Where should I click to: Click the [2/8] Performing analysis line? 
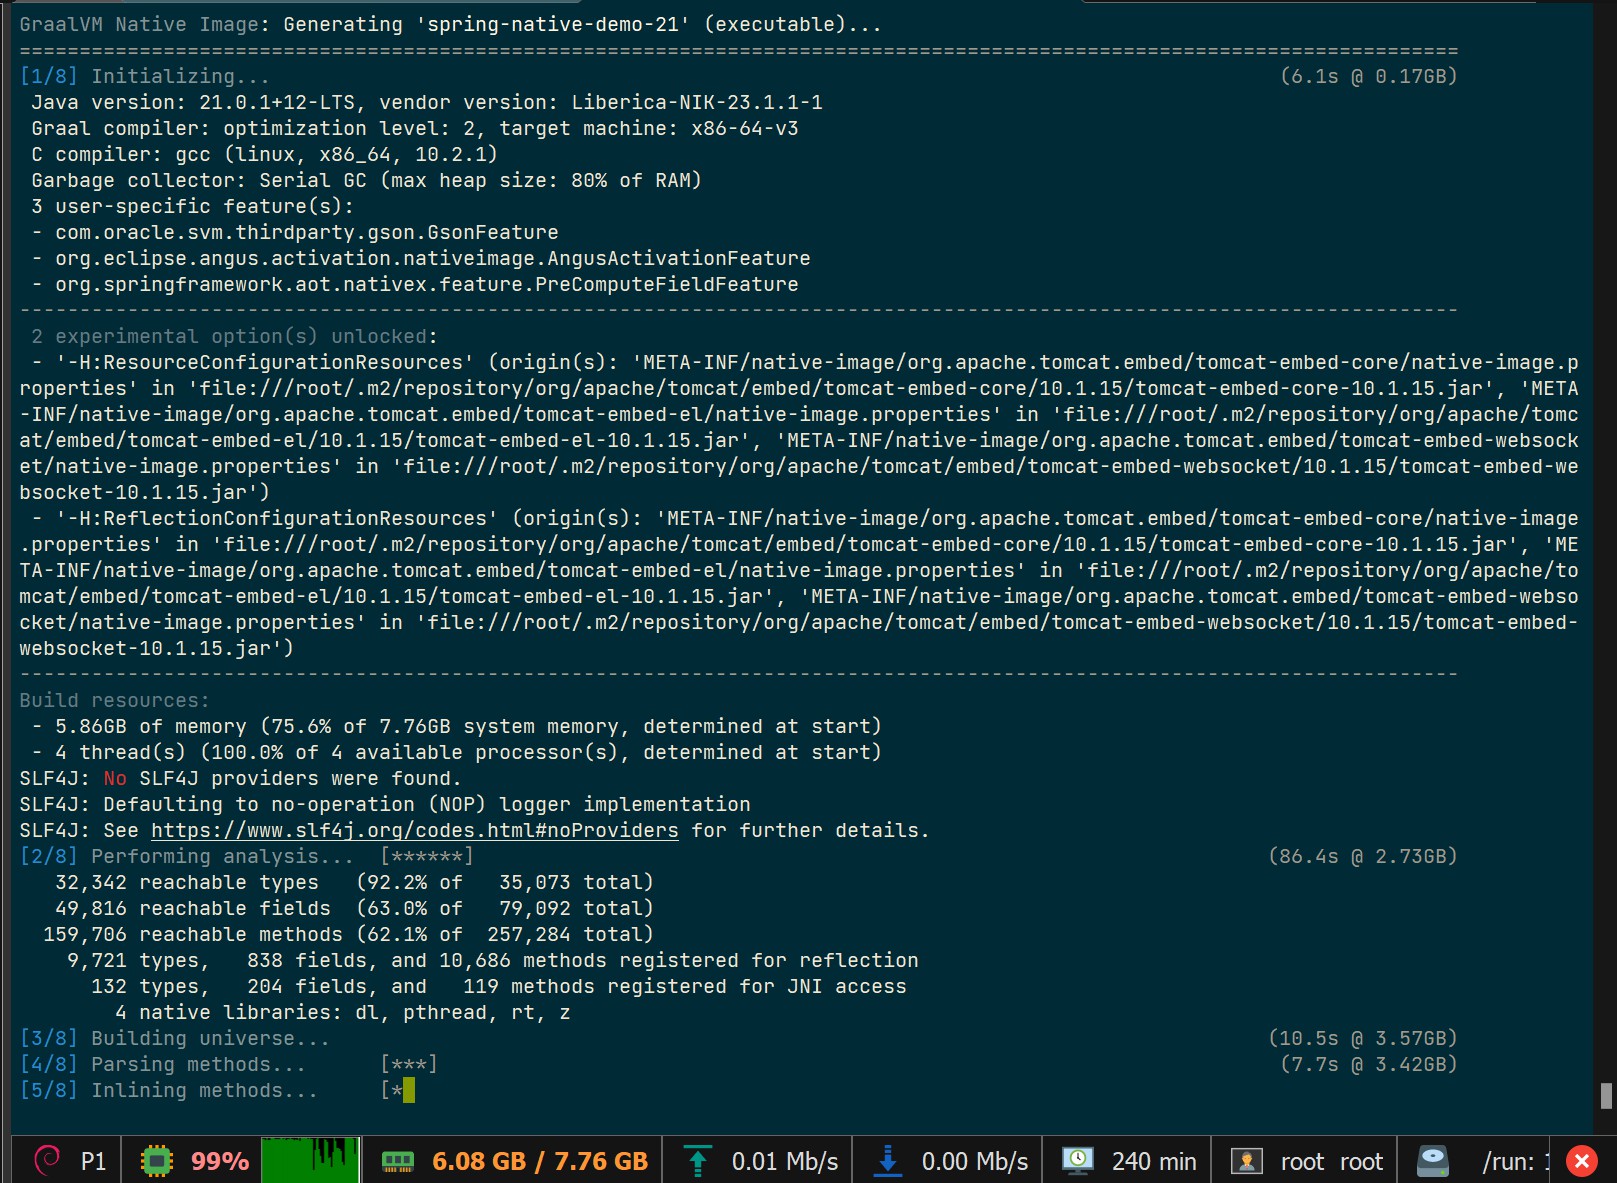(246, 856)
